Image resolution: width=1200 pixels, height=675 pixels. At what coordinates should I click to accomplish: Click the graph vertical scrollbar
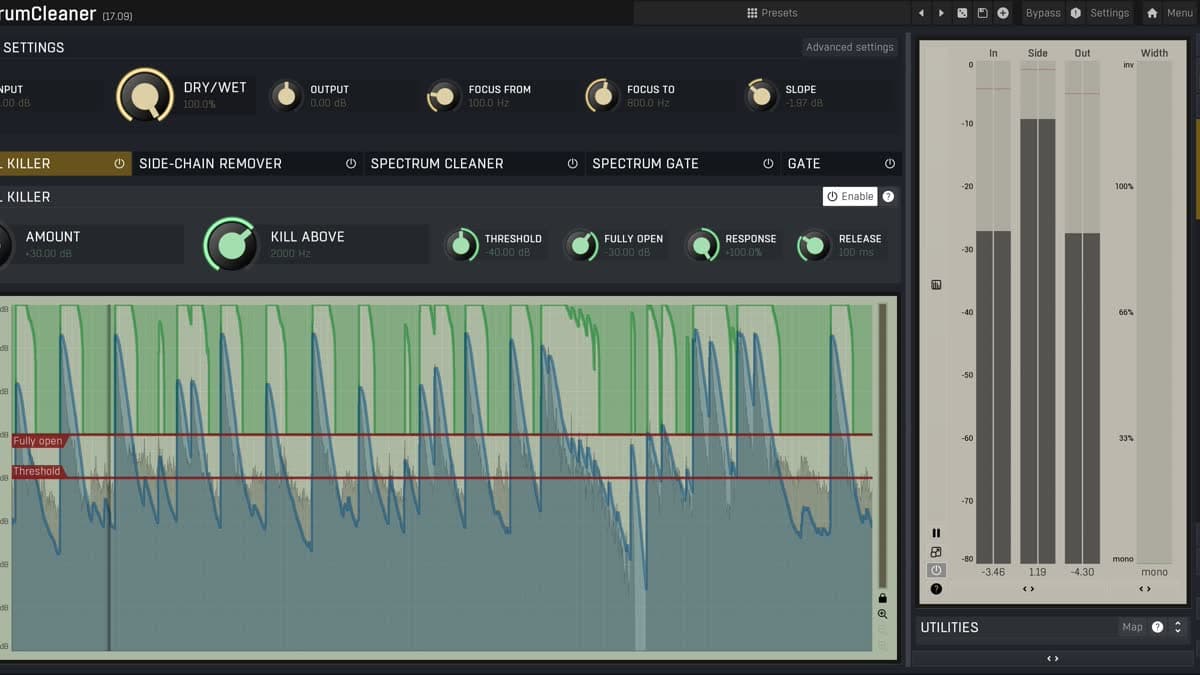(882, 446)
